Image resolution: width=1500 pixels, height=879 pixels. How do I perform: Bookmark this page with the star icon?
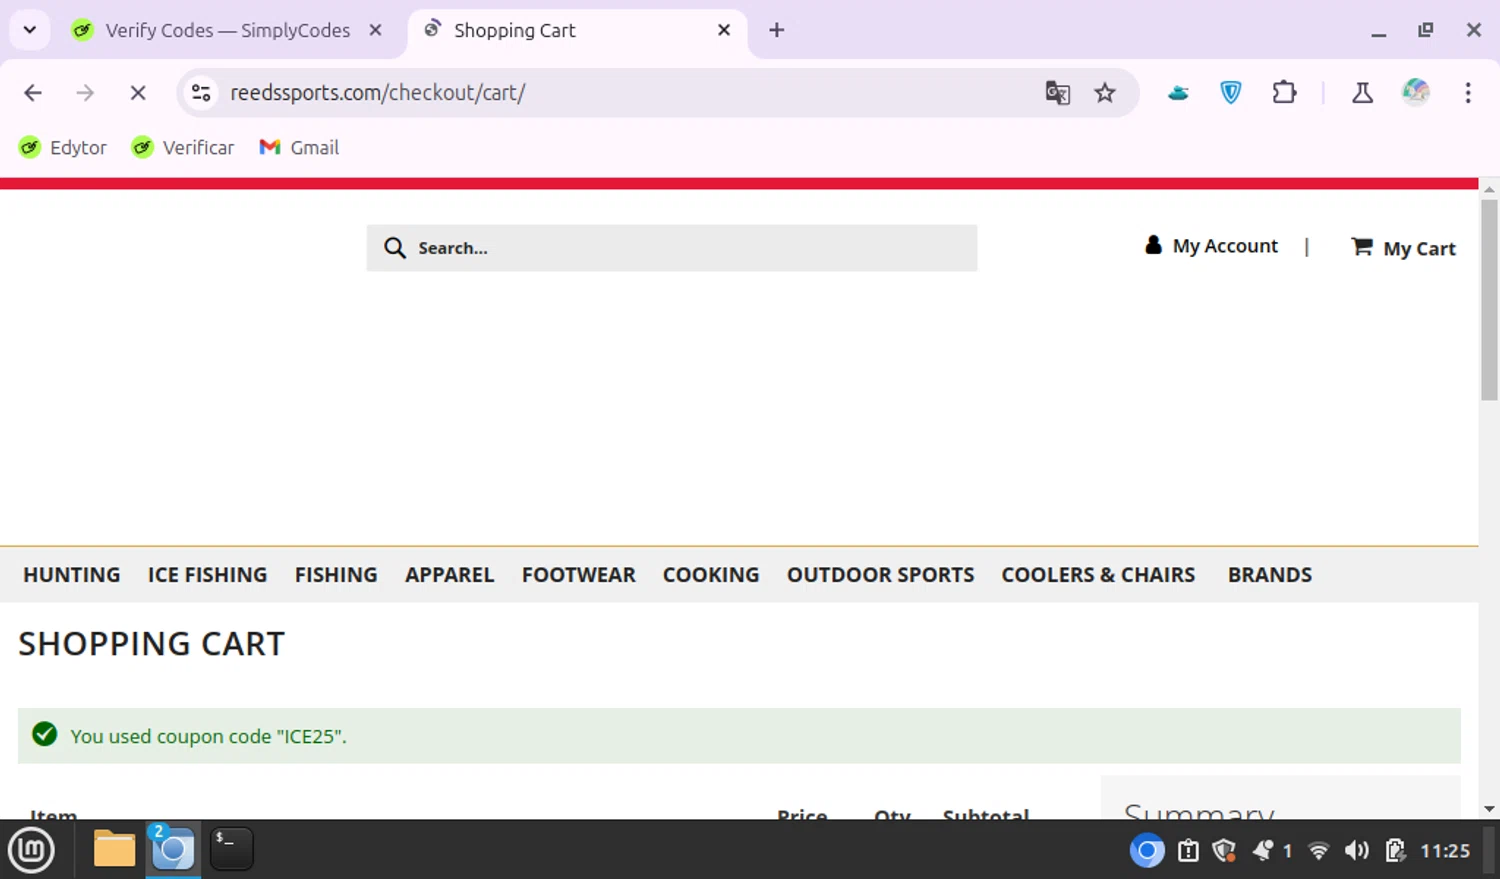1105,93
